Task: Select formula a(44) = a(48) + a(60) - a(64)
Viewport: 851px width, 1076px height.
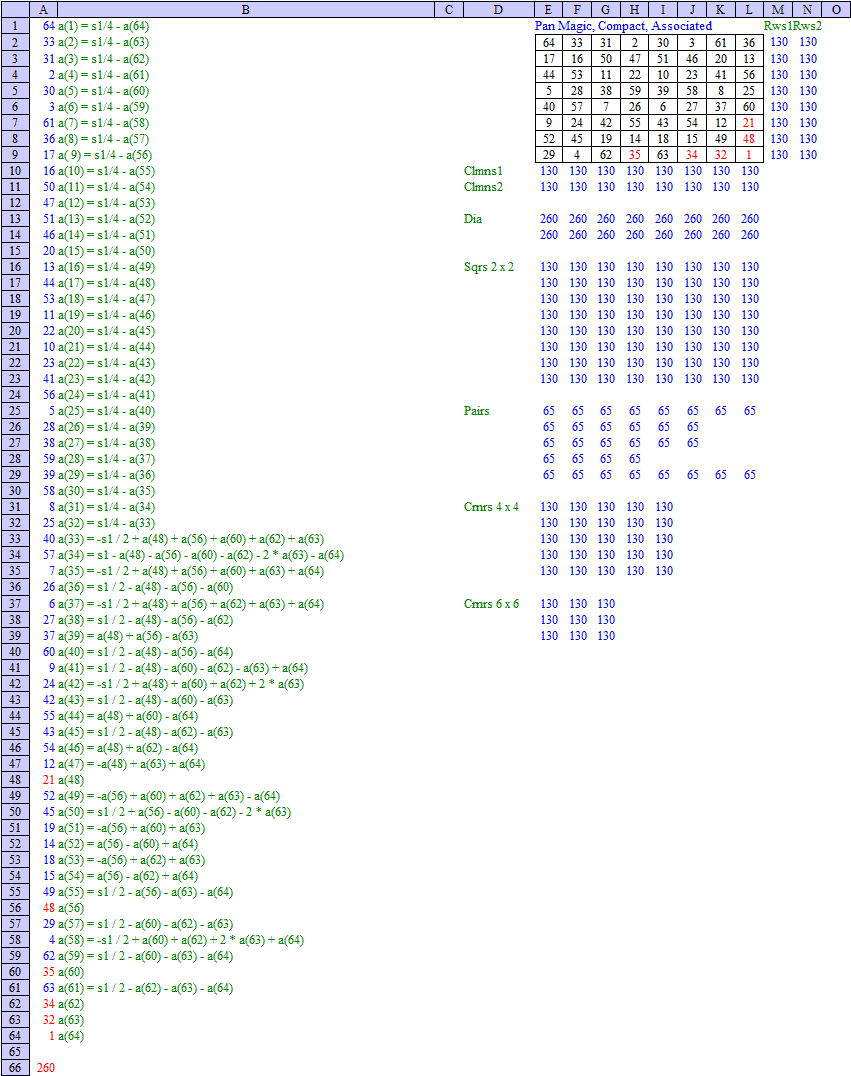Action: [128, 716]
